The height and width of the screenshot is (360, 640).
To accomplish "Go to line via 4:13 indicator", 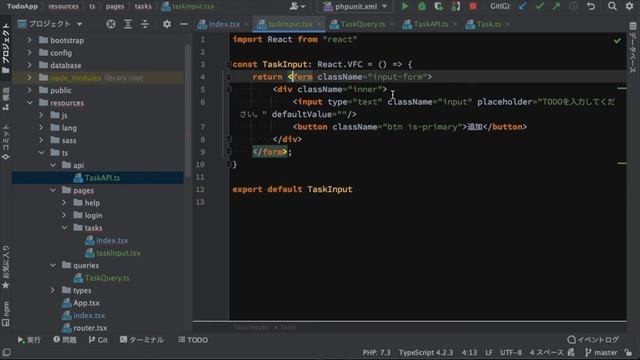I will click(469, 352).
